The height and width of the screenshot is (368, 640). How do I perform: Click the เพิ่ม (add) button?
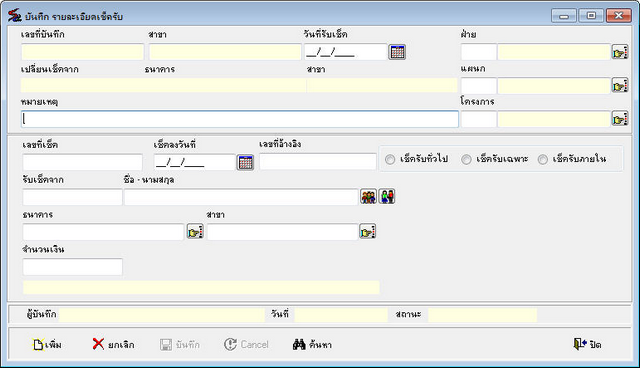pyautogui.click(x=47, y=345)
